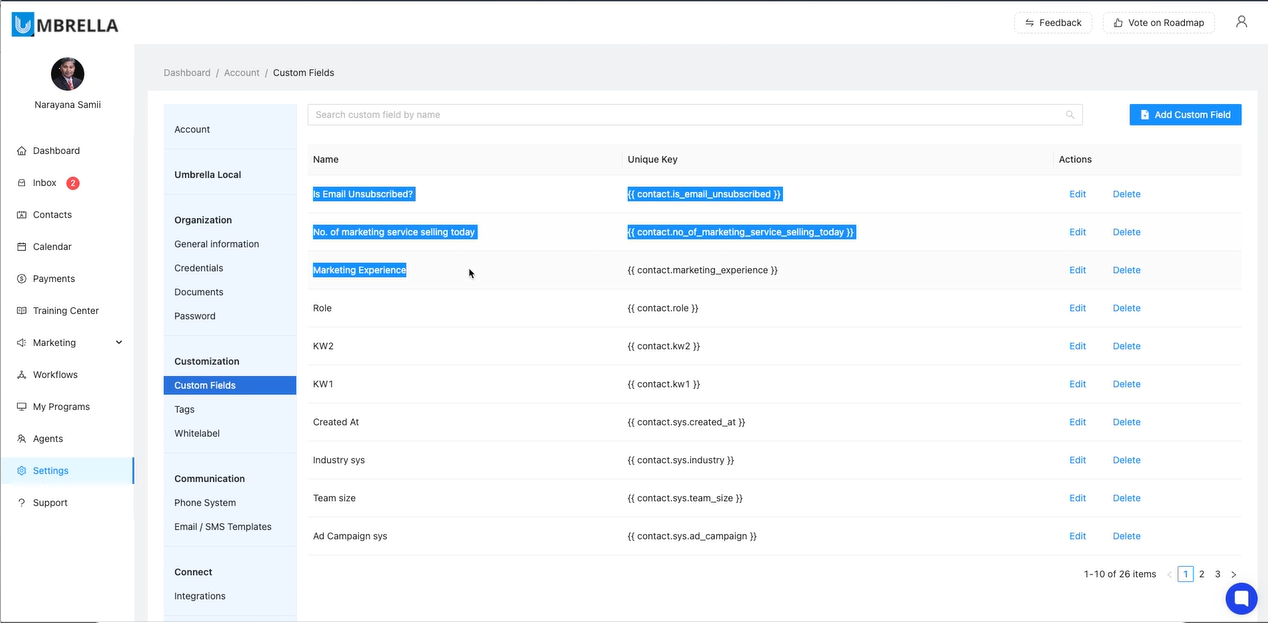Image resolution: width=1268 pixels, height=623 pixels.
Task: Open My Programs in sidebar
Action: click(x=61, y=407)
